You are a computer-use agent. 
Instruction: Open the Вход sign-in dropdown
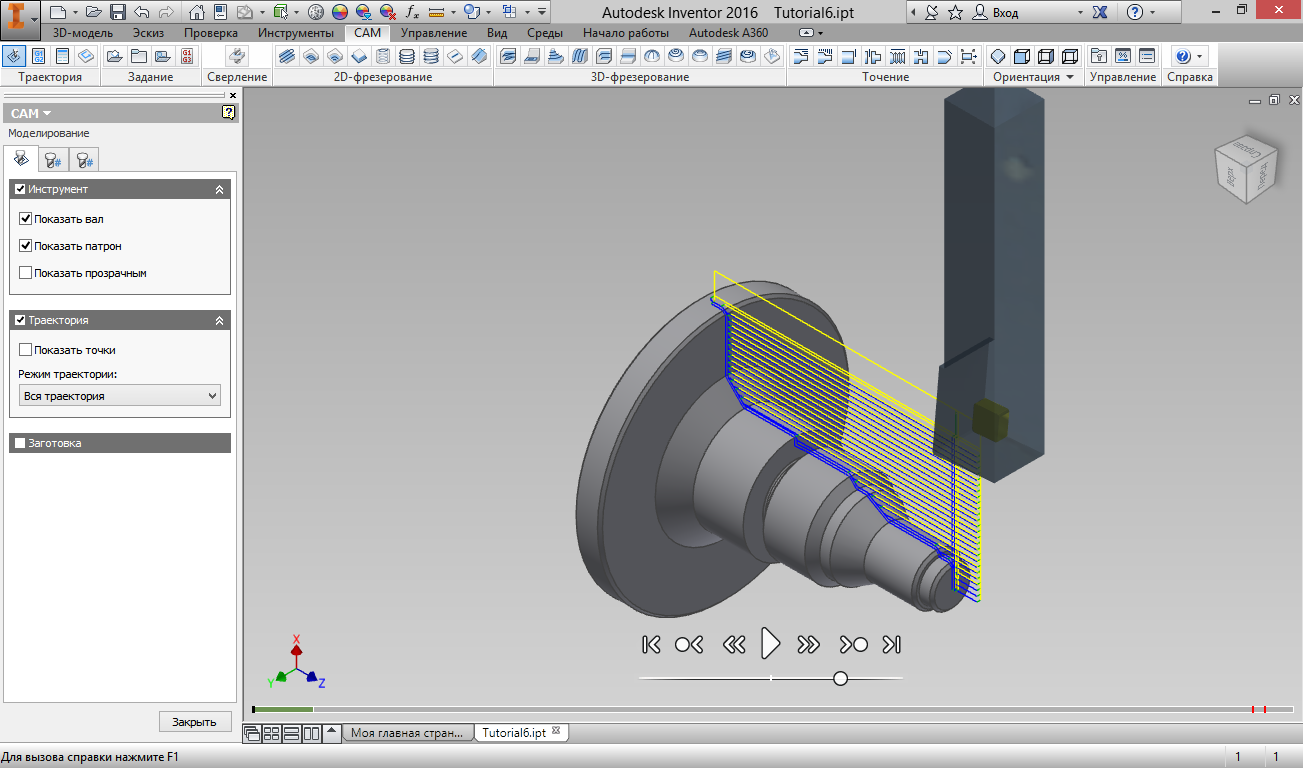click(1079, 13)
